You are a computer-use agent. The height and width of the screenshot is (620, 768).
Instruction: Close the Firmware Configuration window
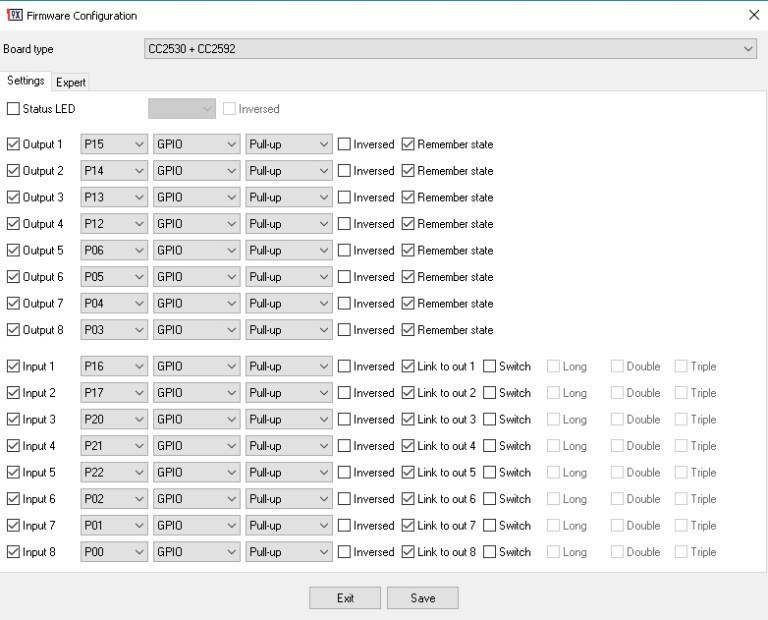click(x=754, y=15)
